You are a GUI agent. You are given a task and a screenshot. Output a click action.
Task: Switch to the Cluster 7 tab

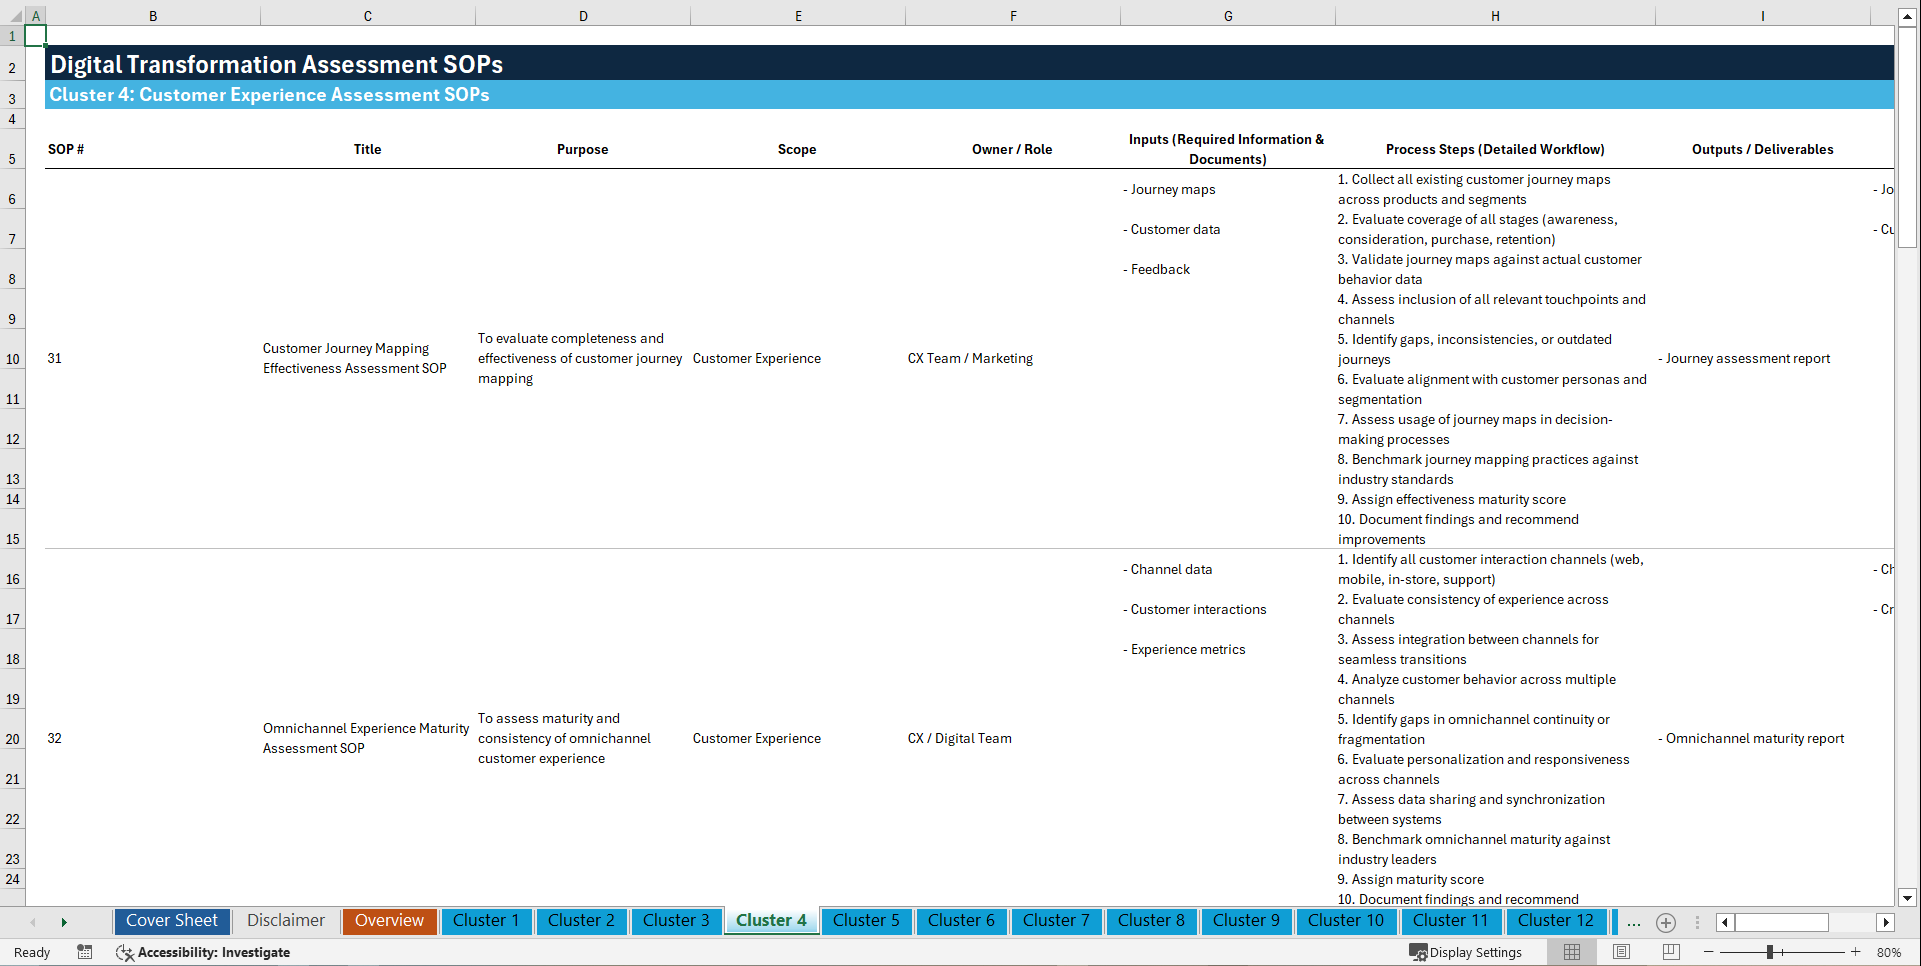coord(1056,921)
